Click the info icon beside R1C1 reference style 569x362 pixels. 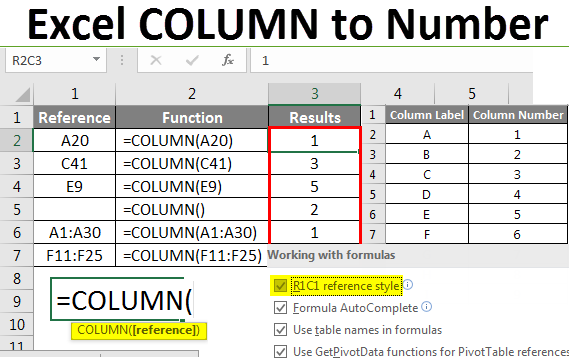click(408, 285)
